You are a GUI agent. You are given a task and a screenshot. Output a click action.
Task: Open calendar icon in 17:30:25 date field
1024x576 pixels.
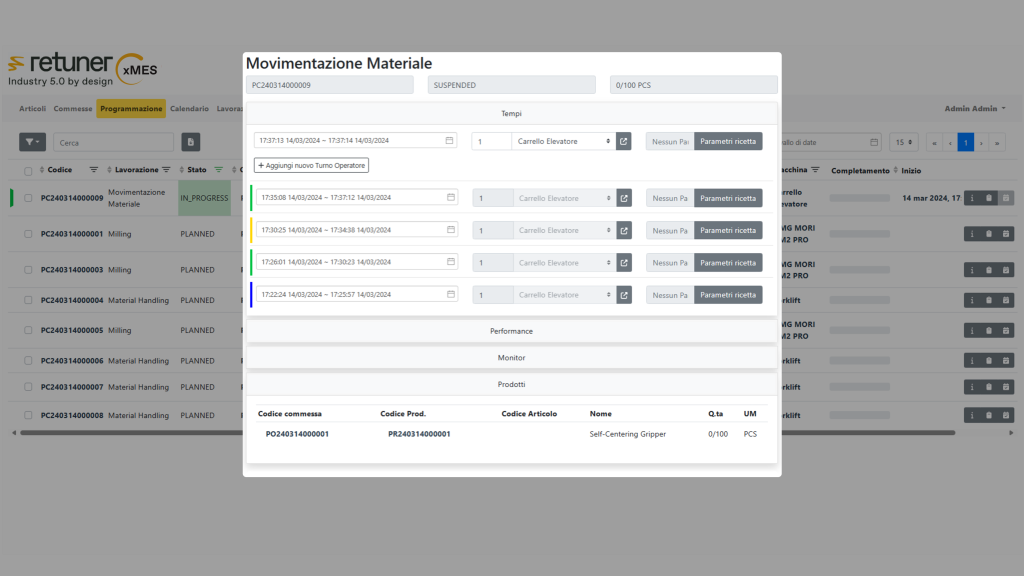coord(451,230)
